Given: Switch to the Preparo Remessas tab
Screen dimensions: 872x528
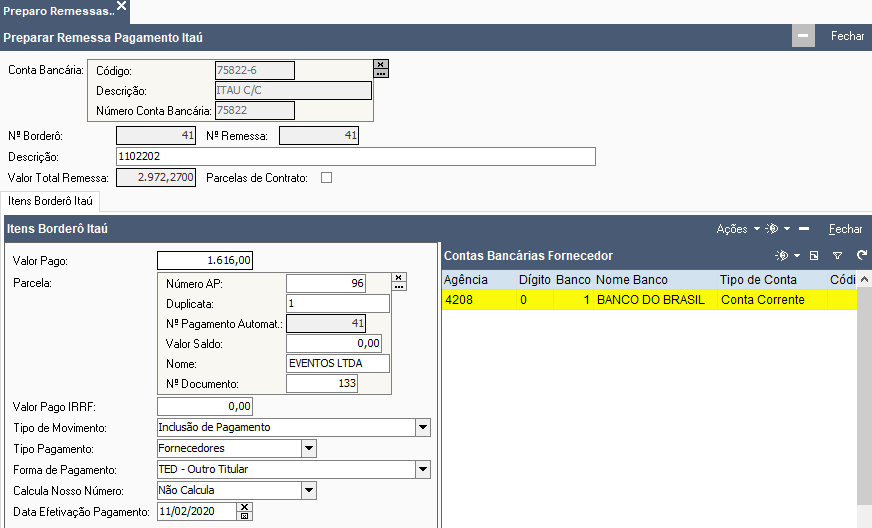Looking at the screenshot, I should 58,11.
